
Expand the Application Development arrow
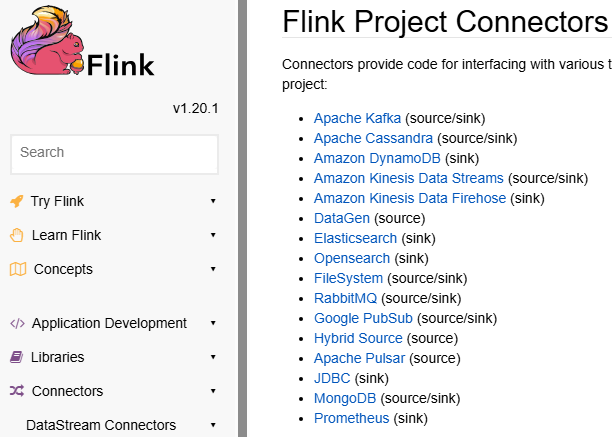pos(213,323)
